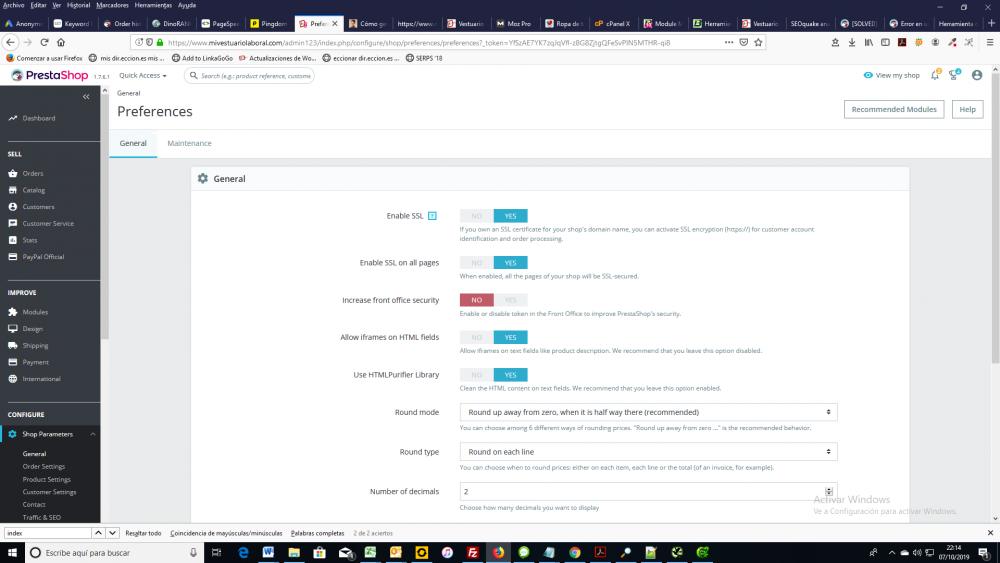This screenshot has height=563, width=1000.
Task: Set Use HTMLPurifier Library to YES
Action: 510,375
